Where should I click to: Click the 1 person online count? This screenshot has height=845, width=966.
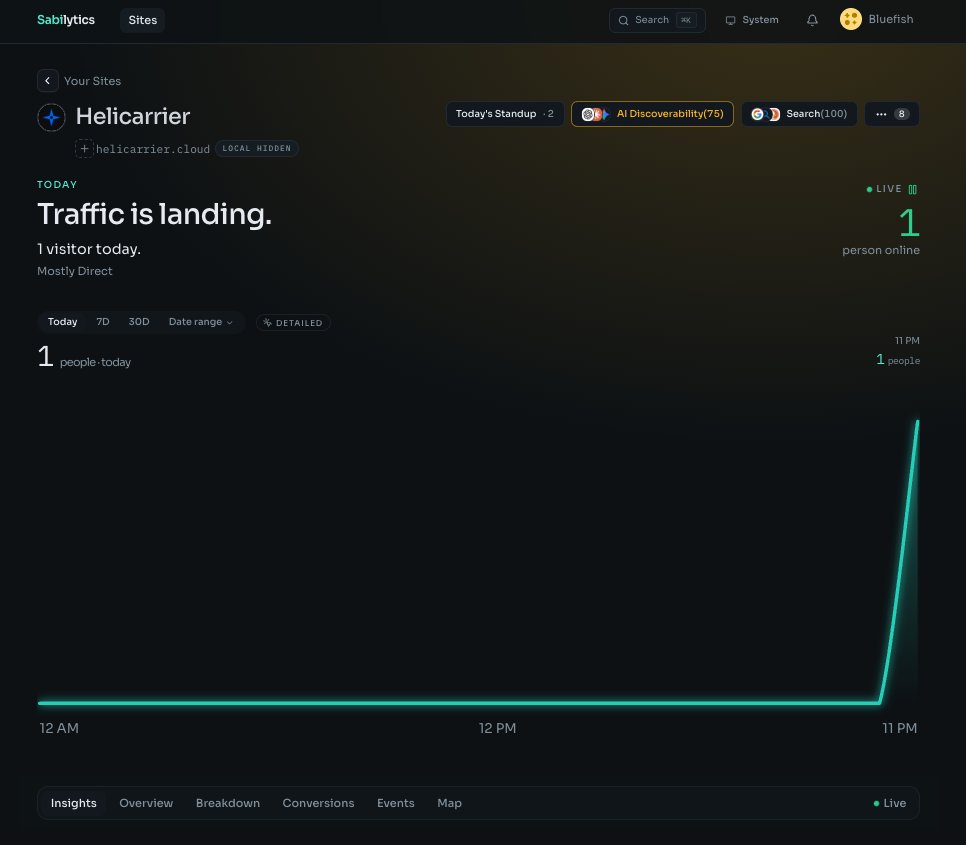point(909,222)
